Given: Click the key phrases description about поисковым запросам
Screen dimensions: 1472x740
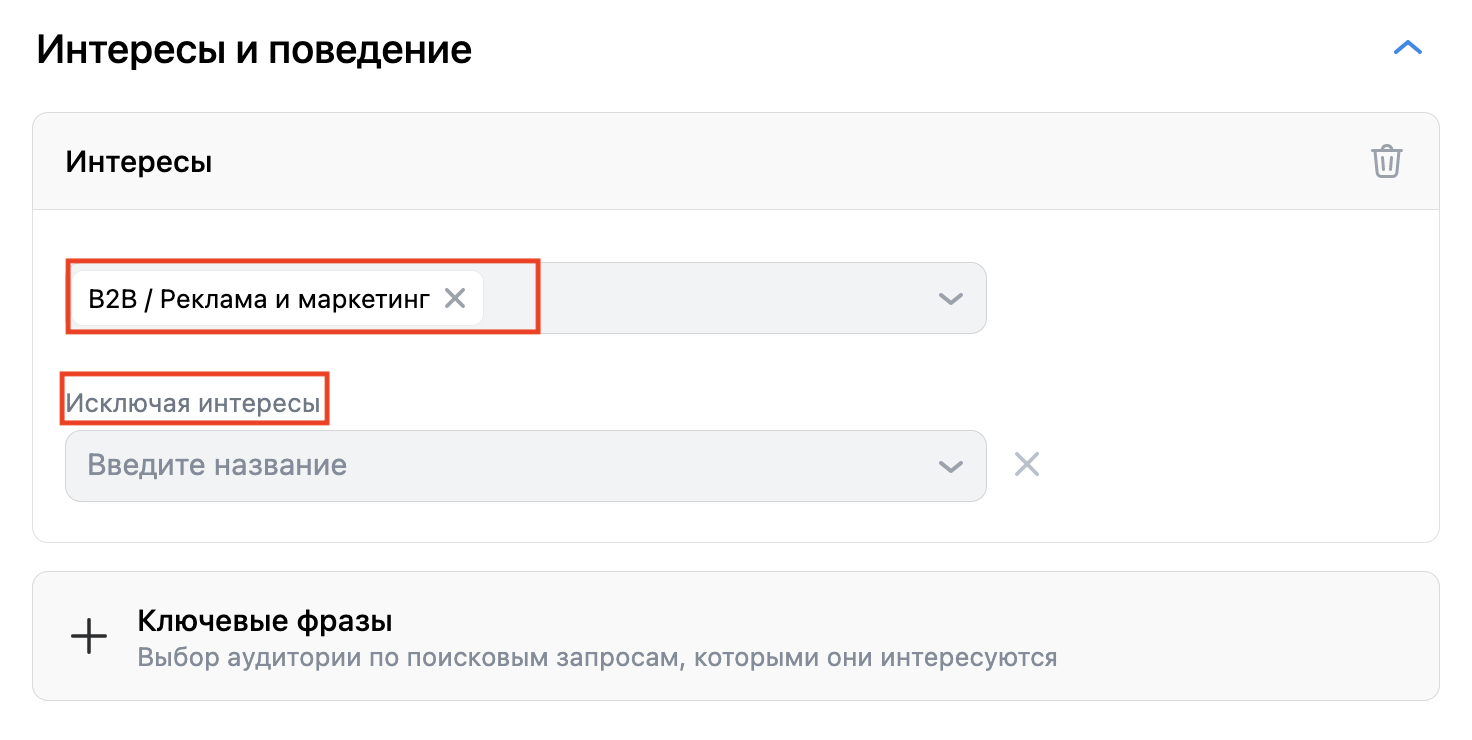Looking at the screenshot, I should coord(597,658).
